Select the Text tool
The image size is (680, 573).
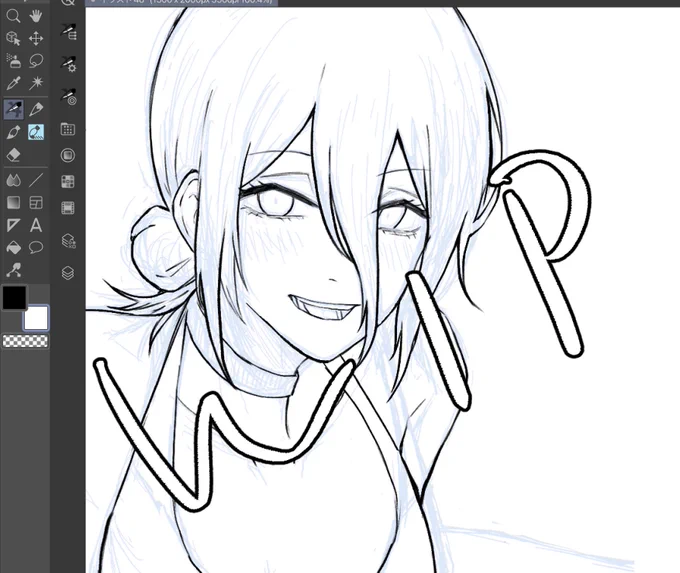tap(36, 225)
